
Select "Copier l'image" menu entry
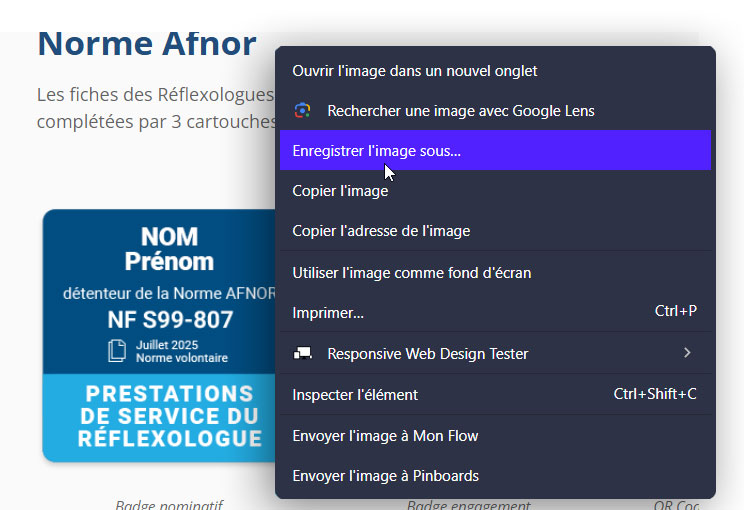(x=340, y=191)
